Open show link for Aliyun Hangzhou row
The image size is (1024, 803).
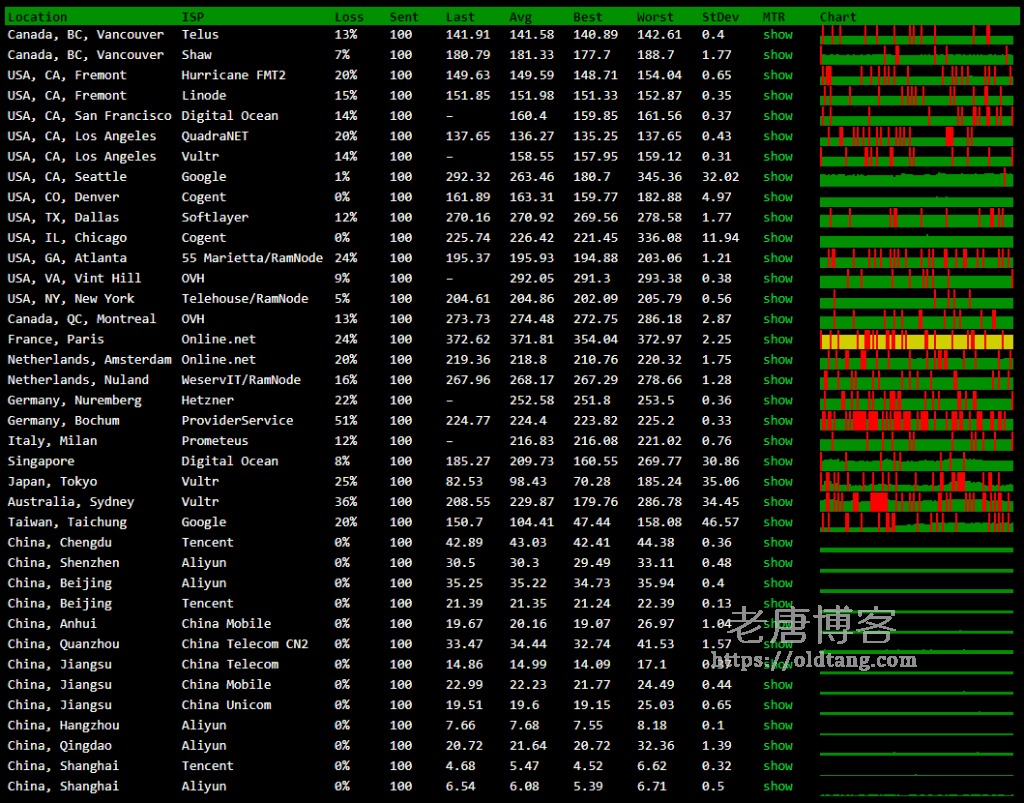[x=777, y=726]
